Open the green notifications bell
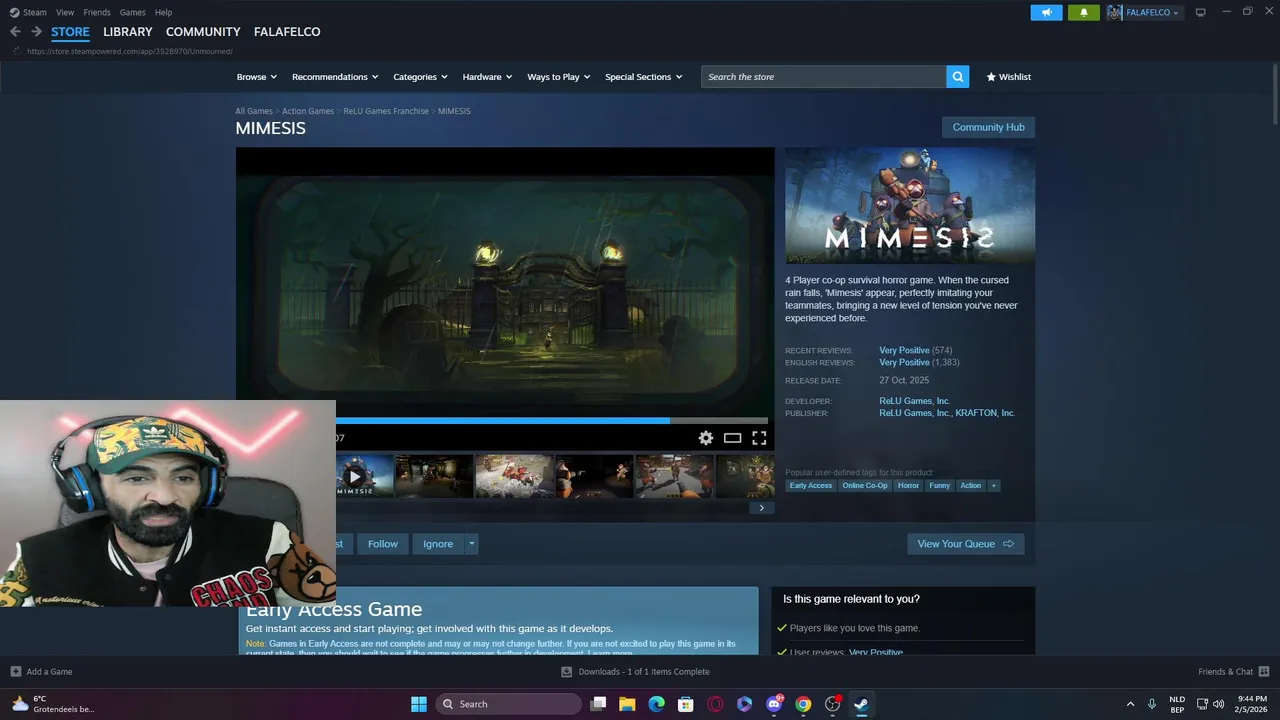The height and width of the screenshot is (720, 1280). coord(1083,12)
